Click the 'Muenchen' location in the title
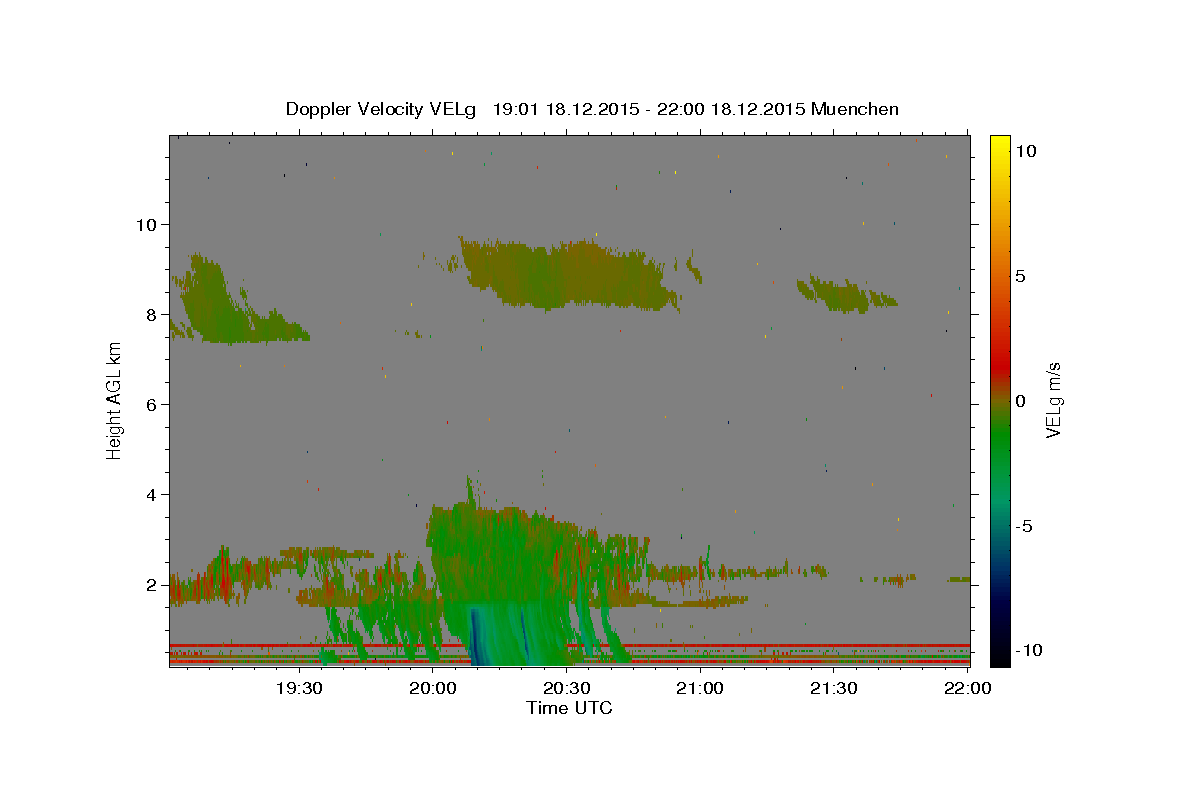 pyautogui.click(x=855, y=109)
